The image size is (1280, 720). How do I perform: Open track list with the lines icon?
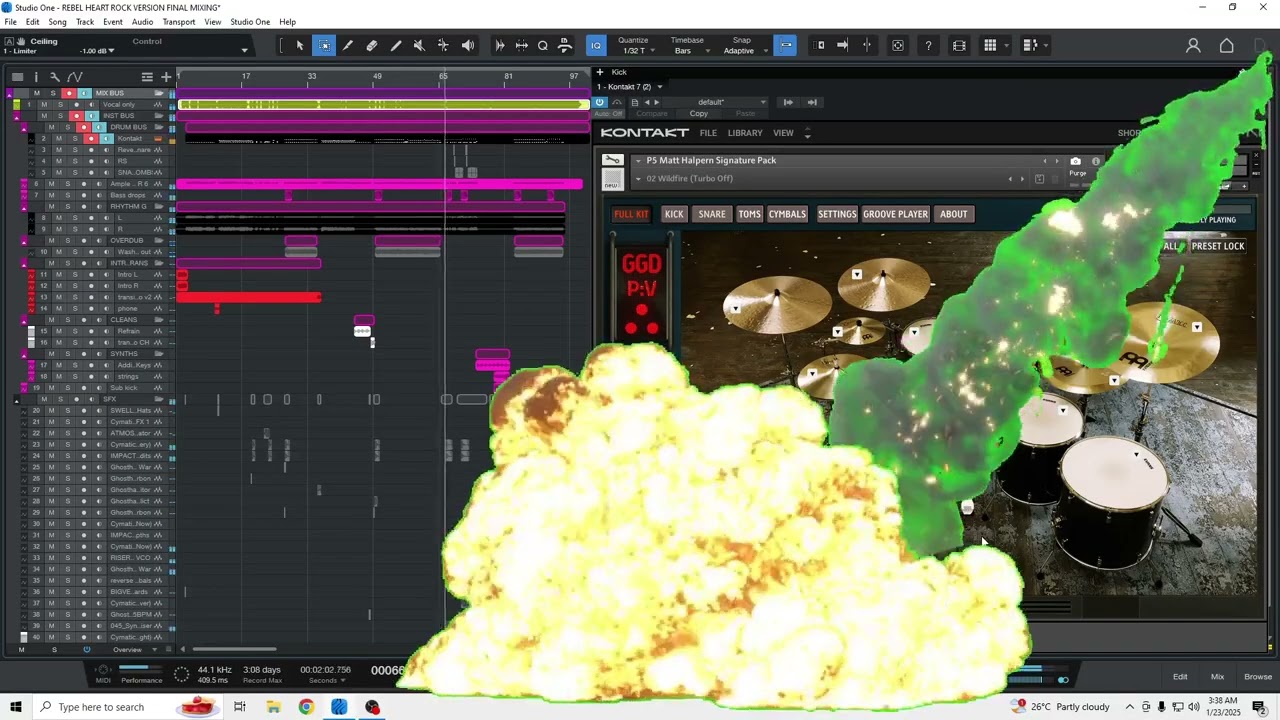point(147,77)
